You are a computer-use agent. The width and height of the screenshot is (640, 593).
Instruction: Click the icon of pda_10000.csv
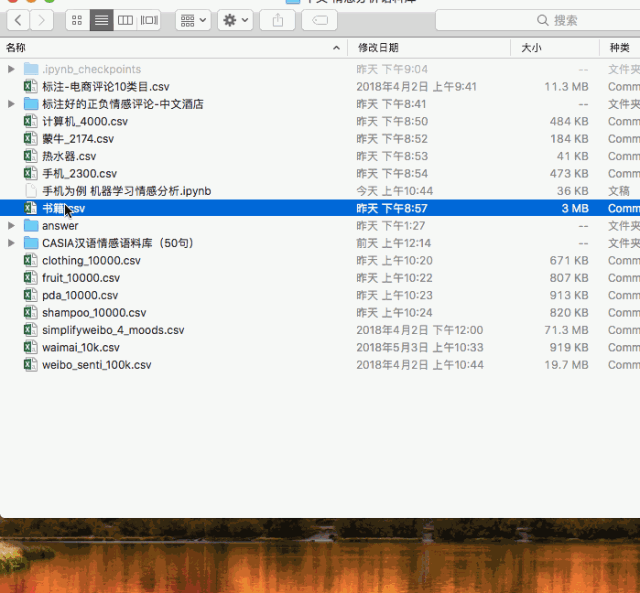pos(31,295)
